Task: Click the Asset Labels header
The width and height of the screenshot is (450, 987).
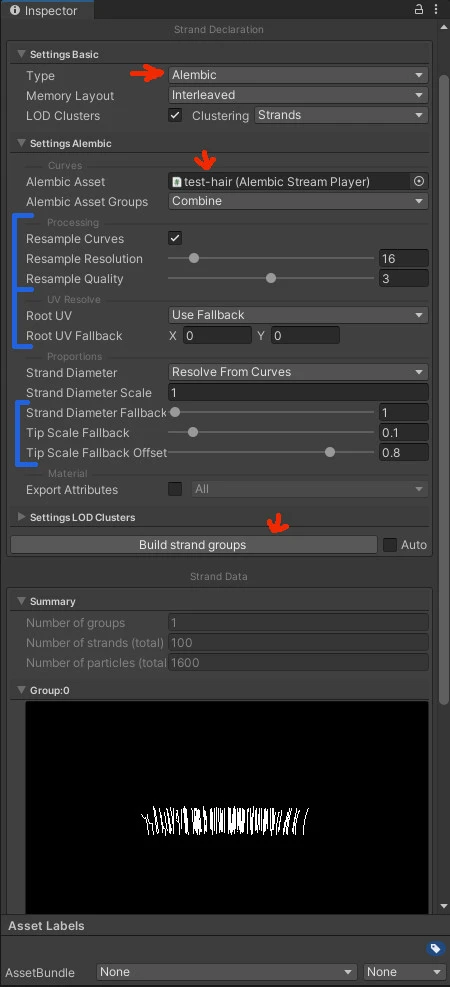Action: 46,926
